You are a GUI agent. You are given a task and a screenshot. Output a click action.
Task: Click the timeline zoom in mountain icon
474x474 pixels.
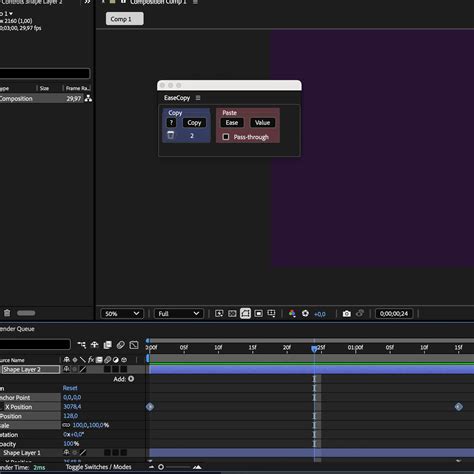coord(197,467)
